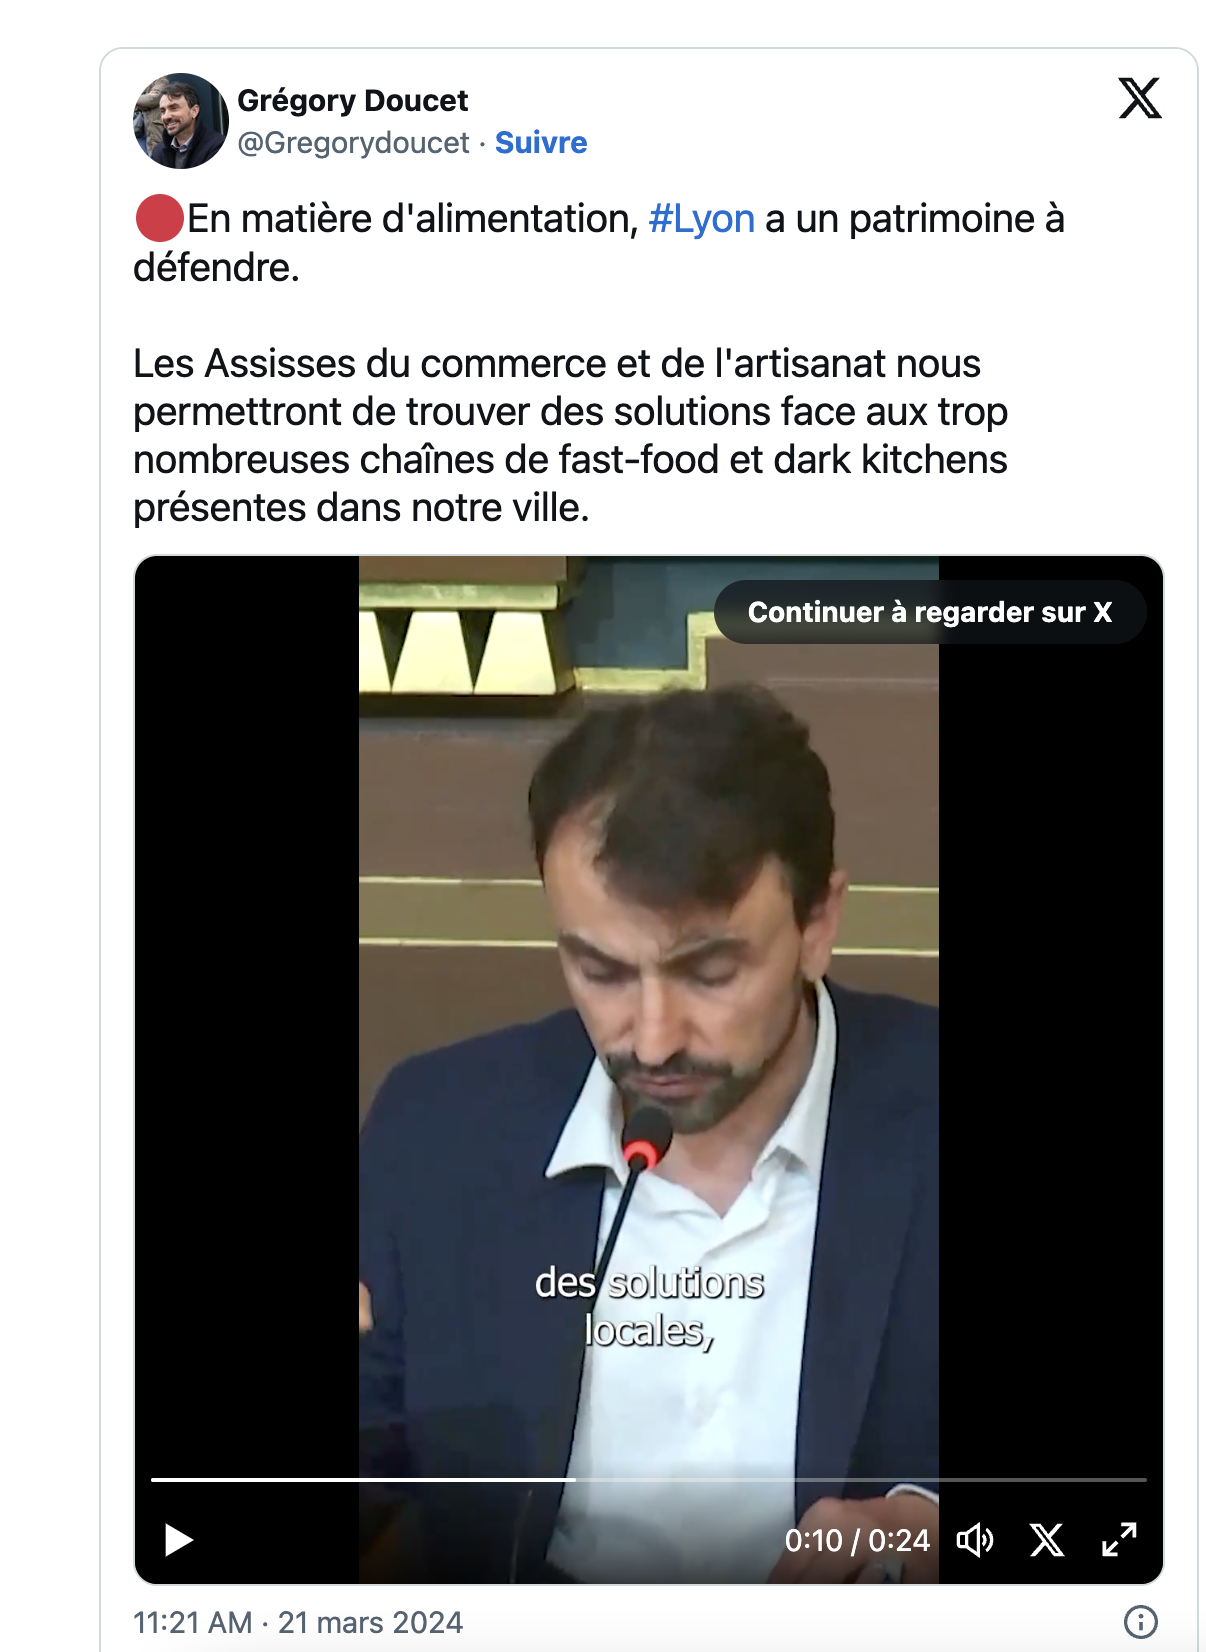
Task: Open the X logo at tweet's top corner
Action: click(1140, 98)
